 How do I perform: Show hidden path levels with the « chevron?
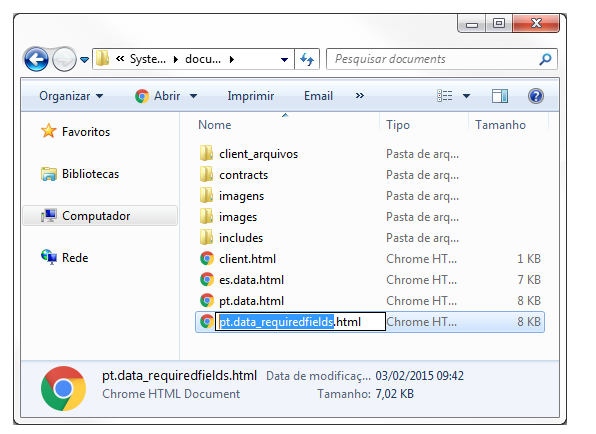tap(120, 59)
